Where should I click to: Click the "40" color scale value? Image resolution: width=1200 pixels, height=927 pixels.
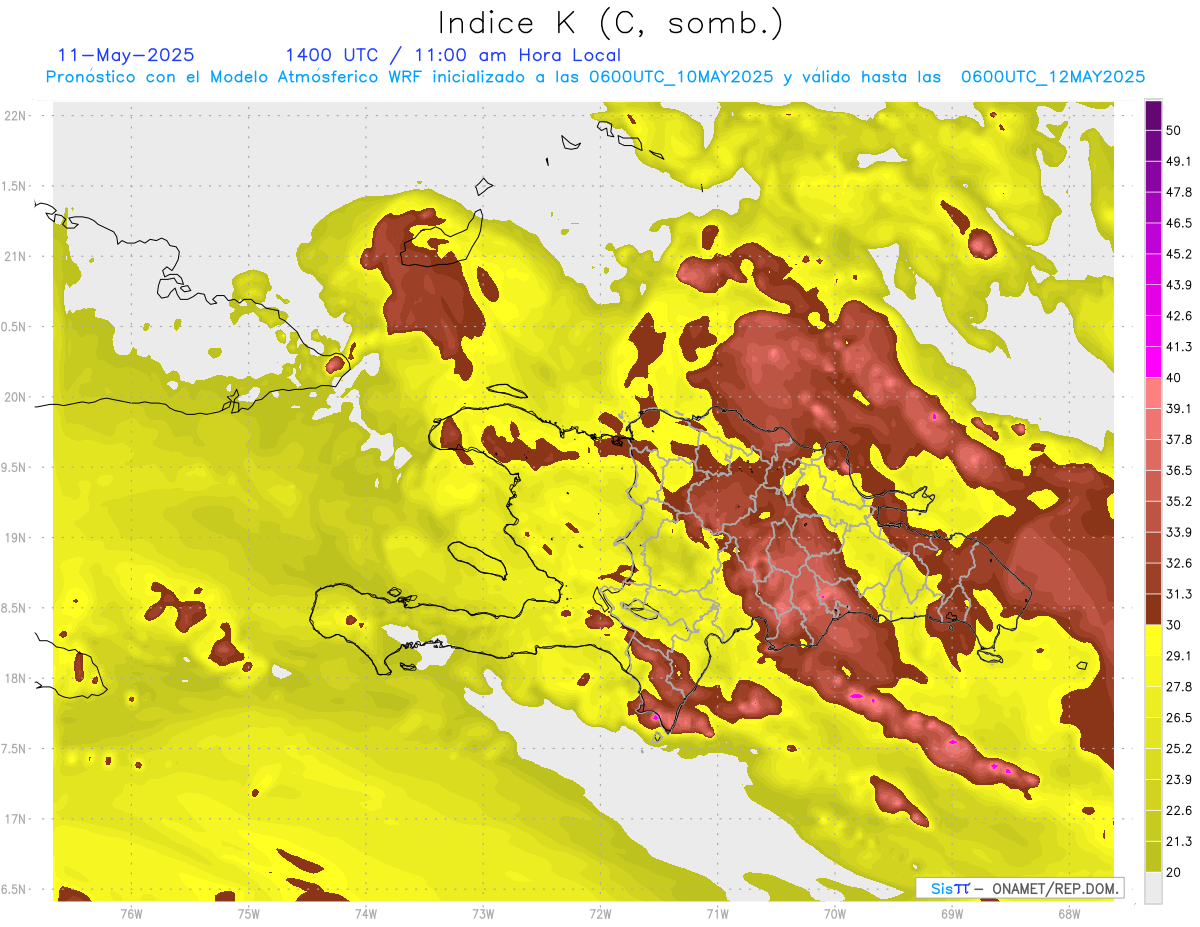pyautogui.click(x=1173, y=377)
